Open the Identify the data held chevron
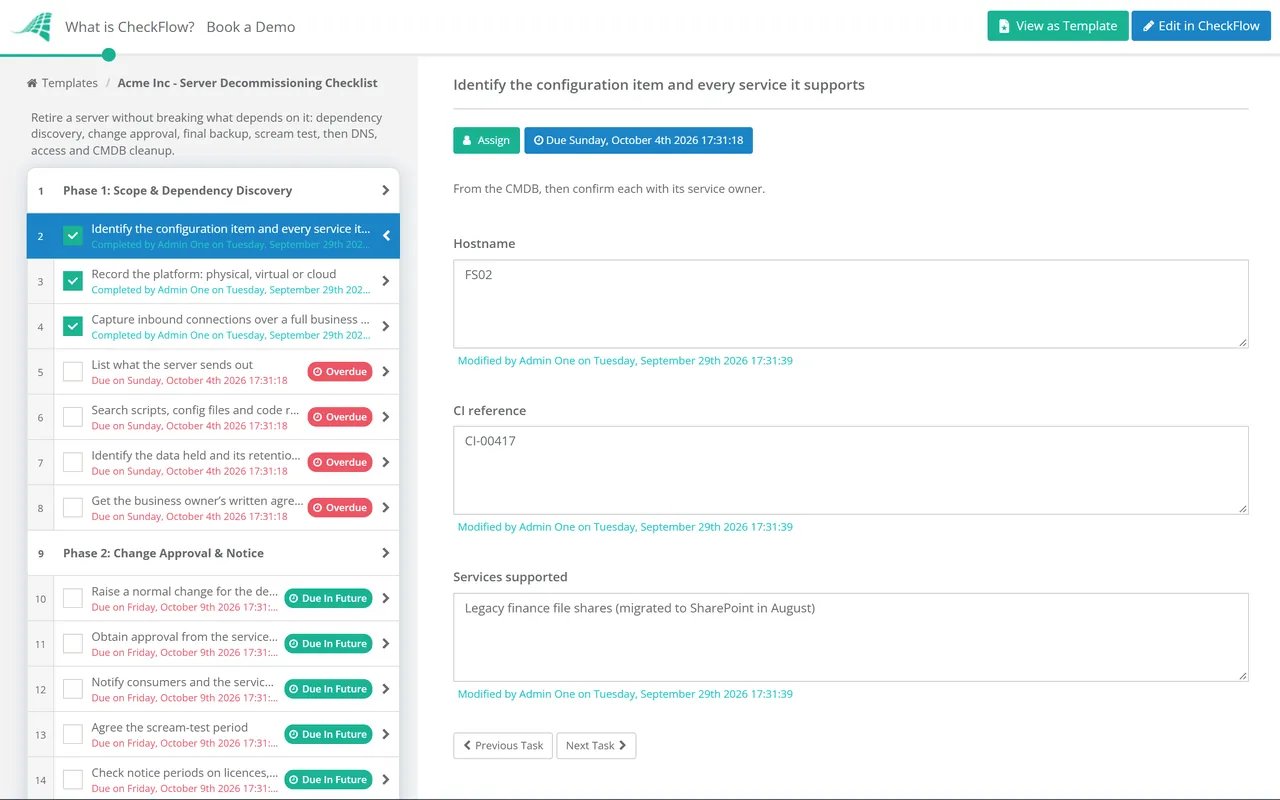This screenshot has height=800, width=1280. click(x=386, y=462)
